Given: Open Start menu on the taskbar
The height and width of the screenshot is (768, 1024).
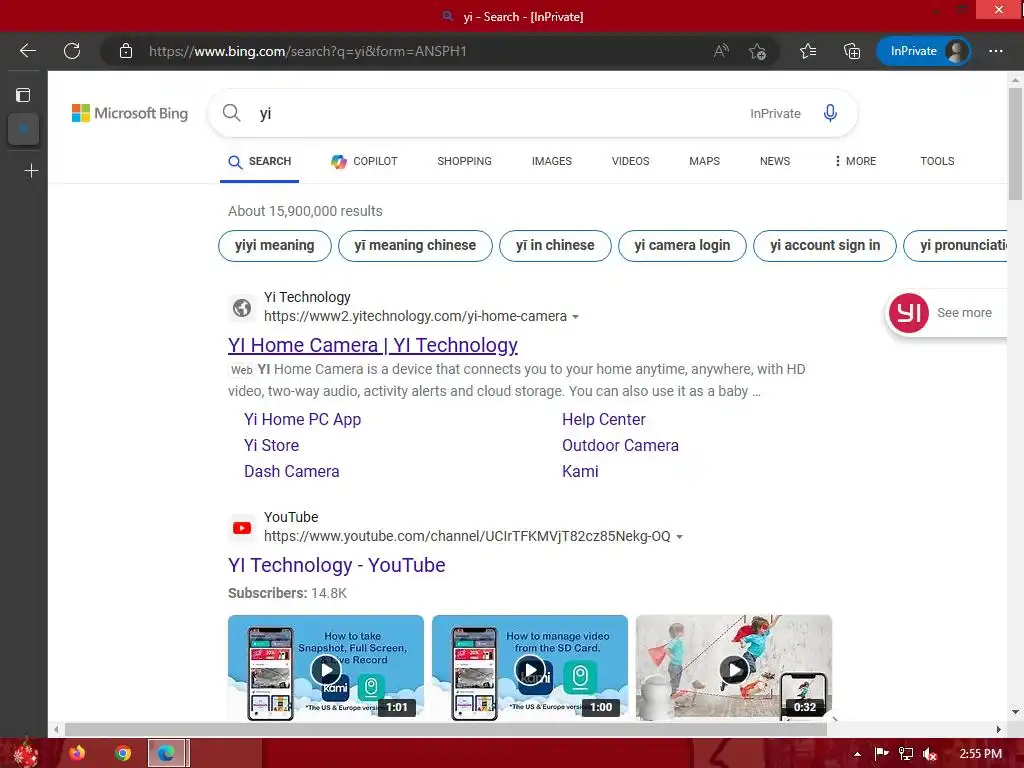Looking at the screenshot, I should point(26,753).
